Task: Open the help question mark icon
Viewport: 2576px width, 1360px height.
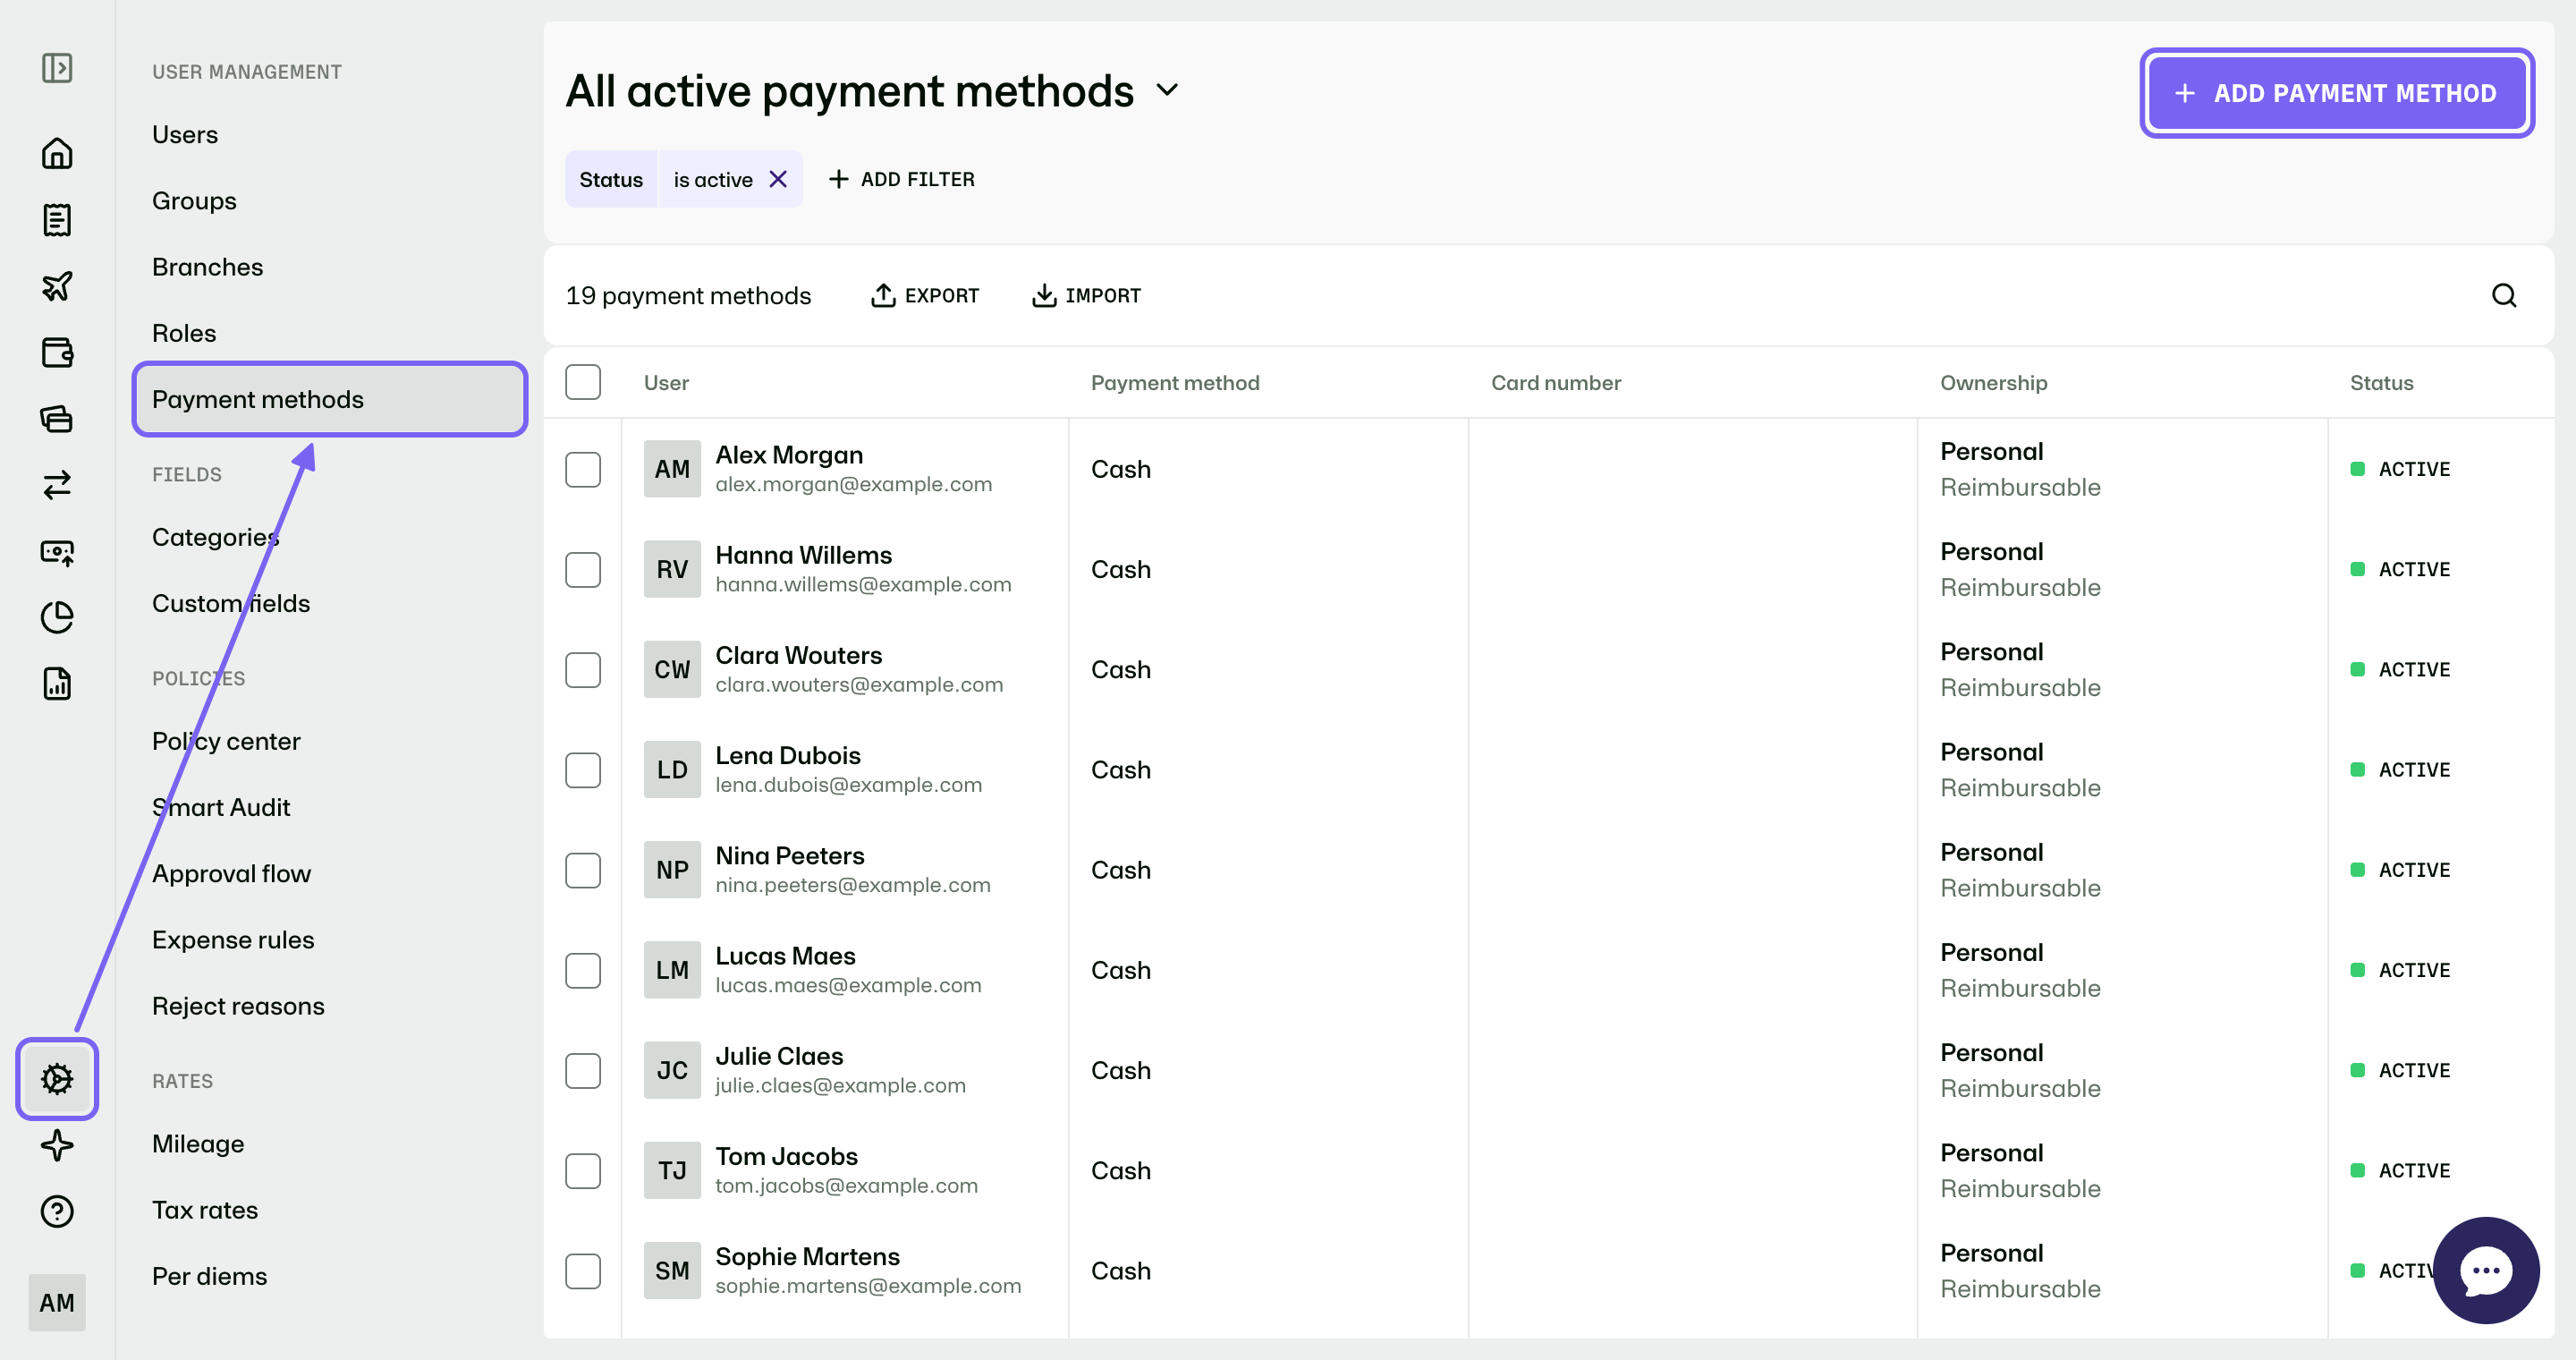Action: click(x=57, y=1211)
